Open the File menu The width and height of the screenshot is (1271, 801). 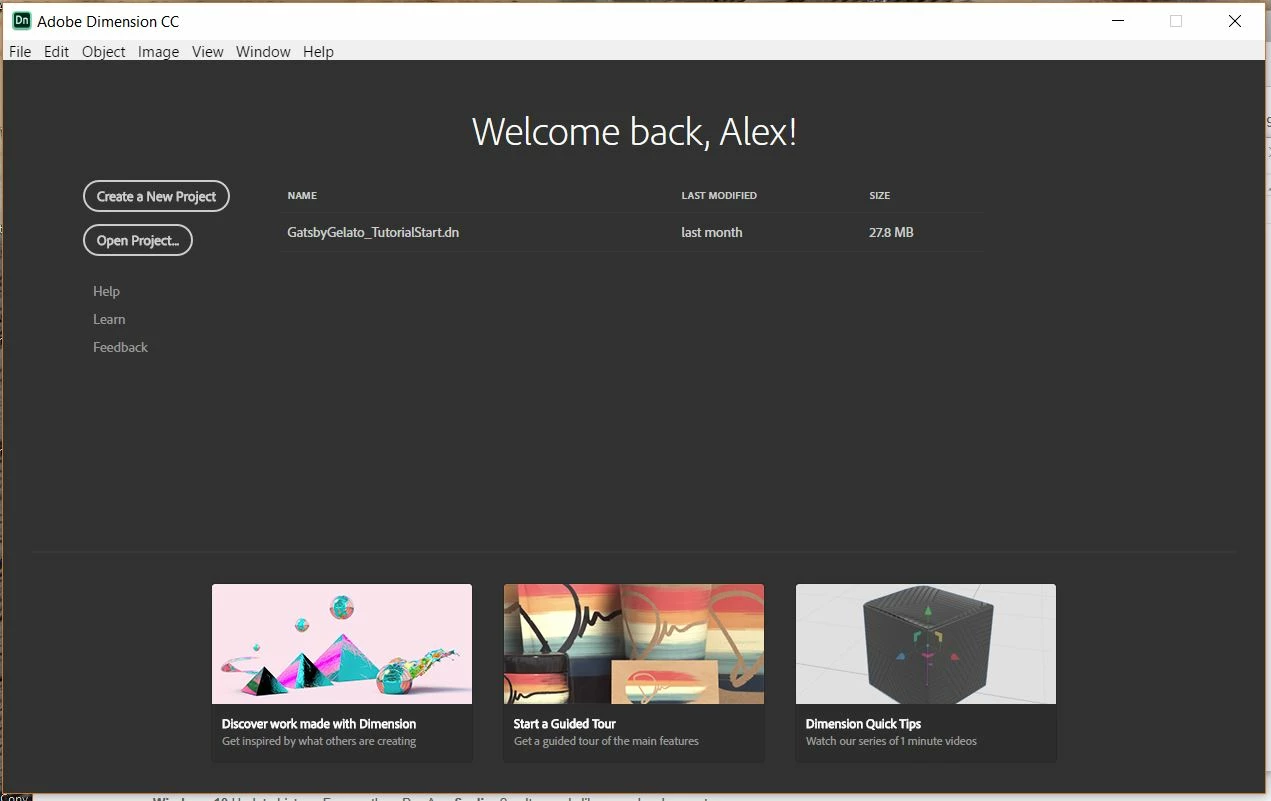[20, 52]
